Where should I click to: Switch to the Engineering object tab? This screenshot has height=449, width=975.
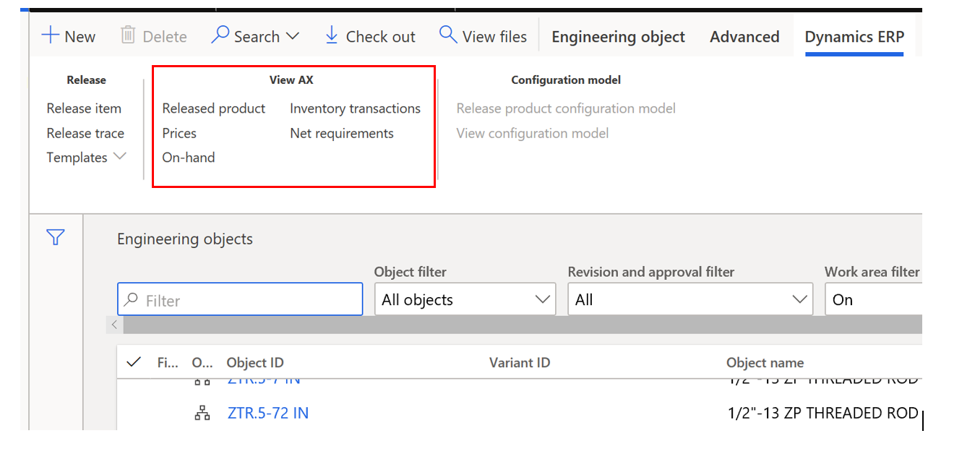coord(618,37)
